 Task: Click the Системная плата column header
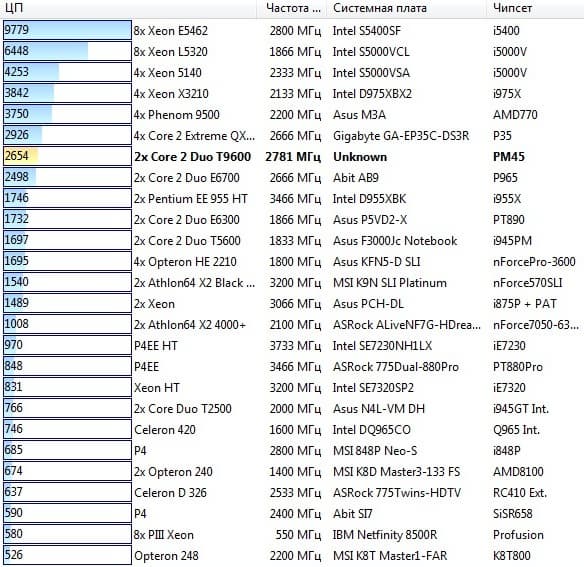tap(406, 8)
